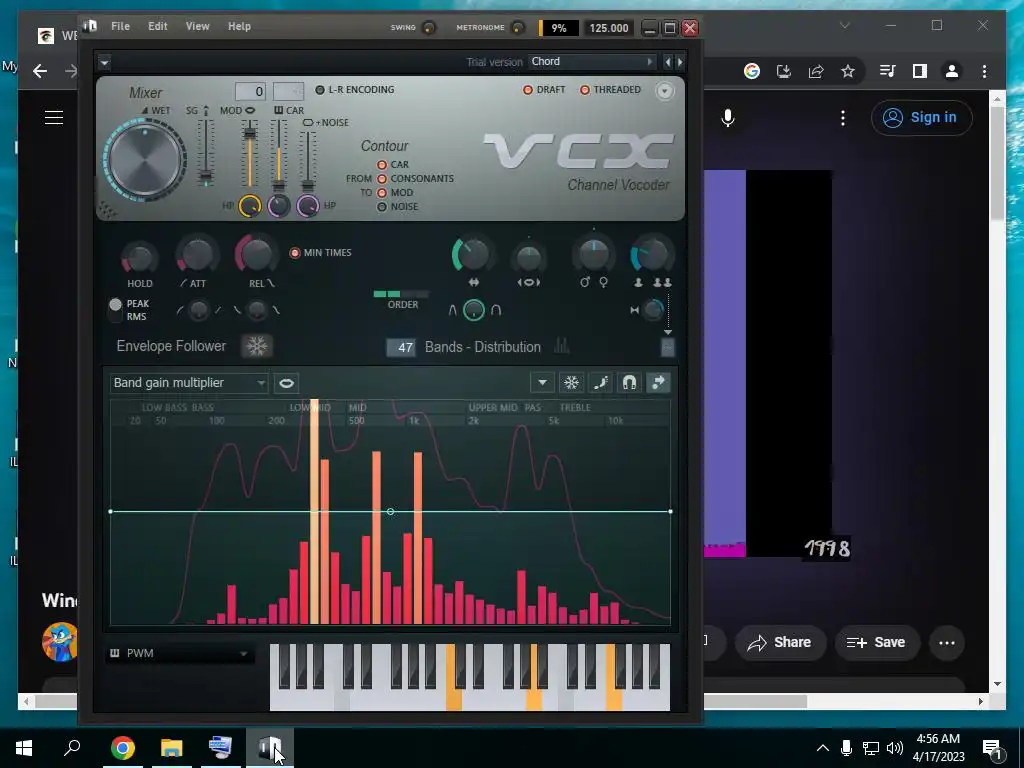
Task: Open the Windows Start menu
Action: pos(24,748)
